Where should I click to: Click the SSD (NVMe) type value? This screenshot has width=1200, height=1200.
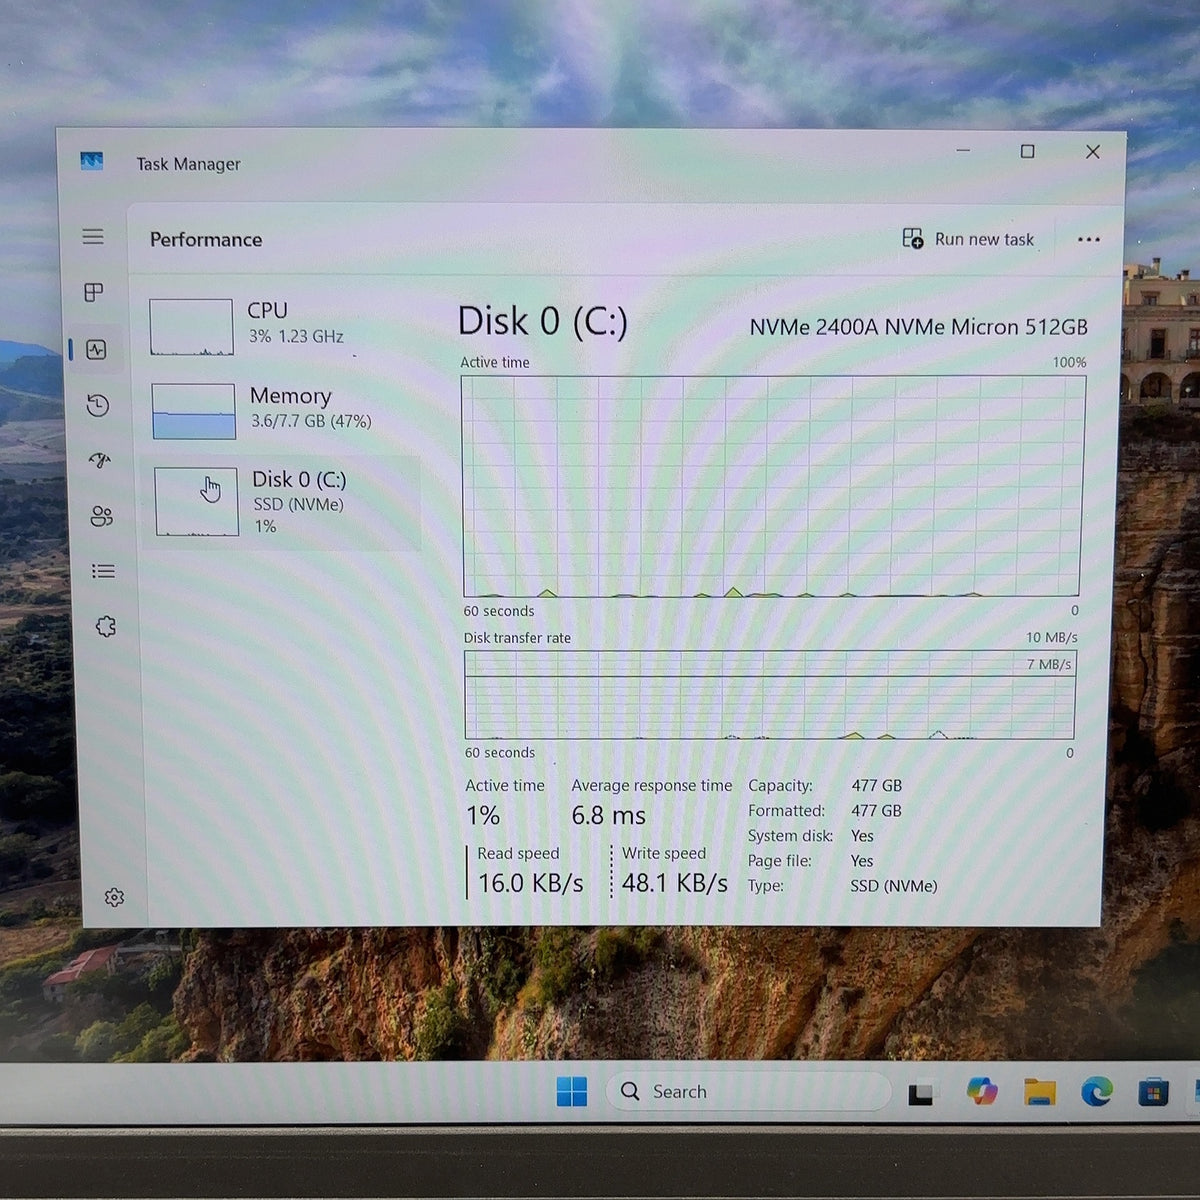(x=894, y=886)
